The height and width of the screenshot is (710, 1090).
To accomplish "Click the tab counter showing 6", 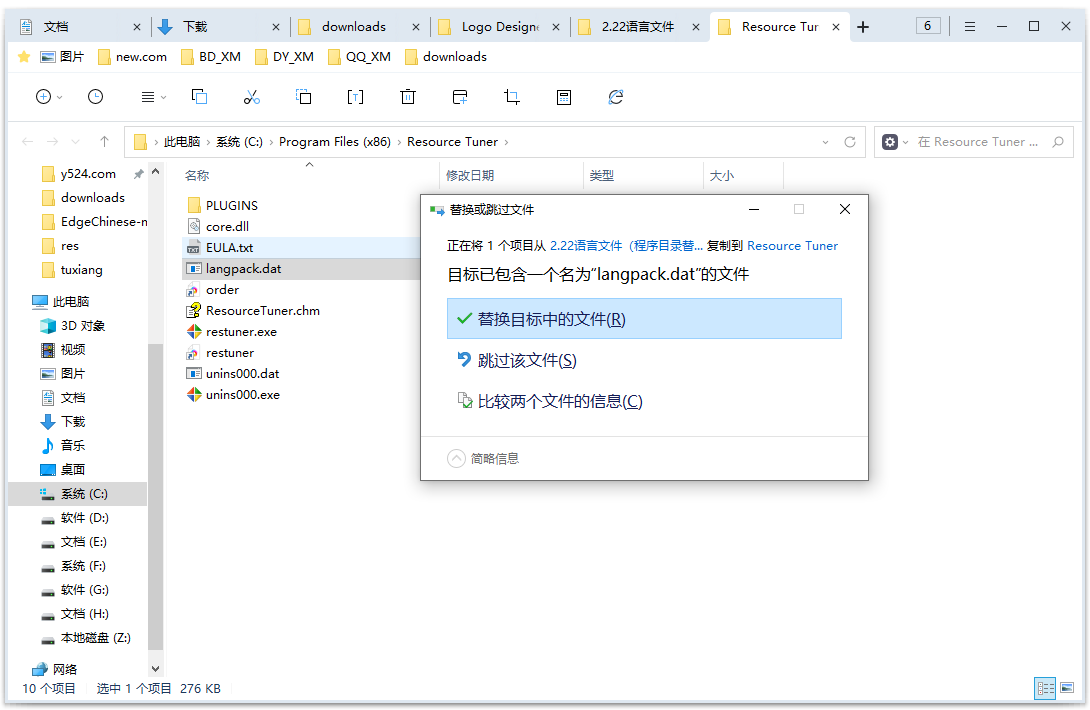I will click(x=928, y=26).
